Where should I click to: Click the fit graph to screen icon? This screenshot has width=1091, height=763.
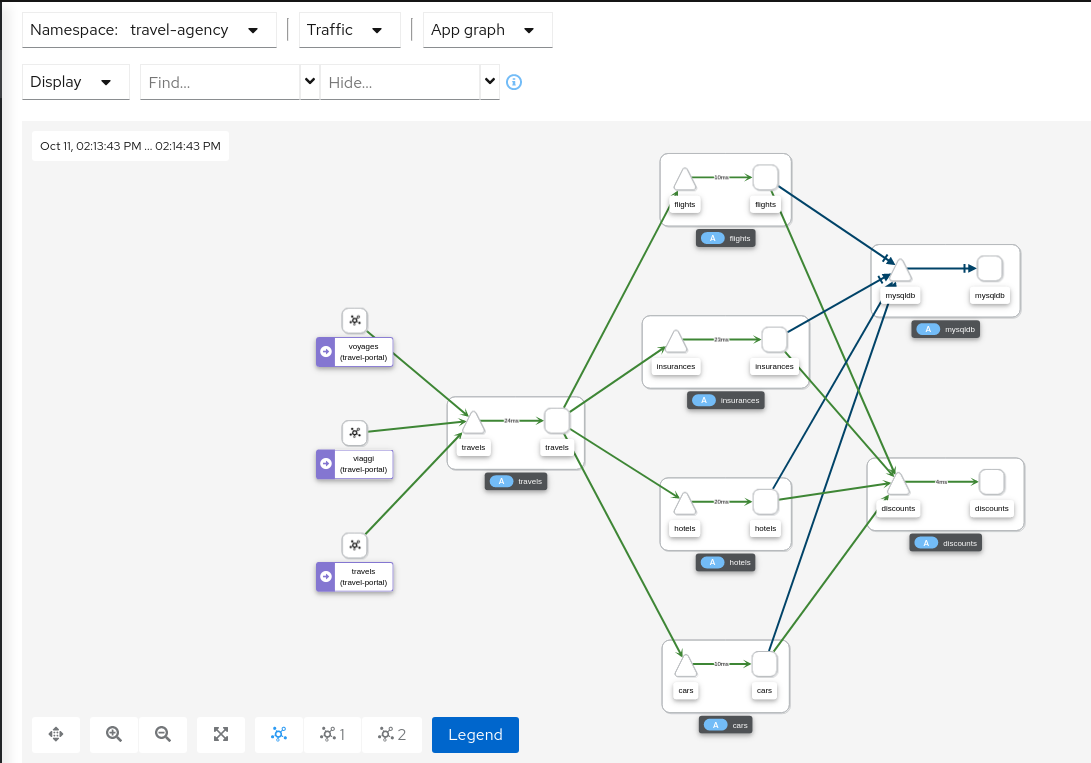pyautogui.click(x=221, y=734)
